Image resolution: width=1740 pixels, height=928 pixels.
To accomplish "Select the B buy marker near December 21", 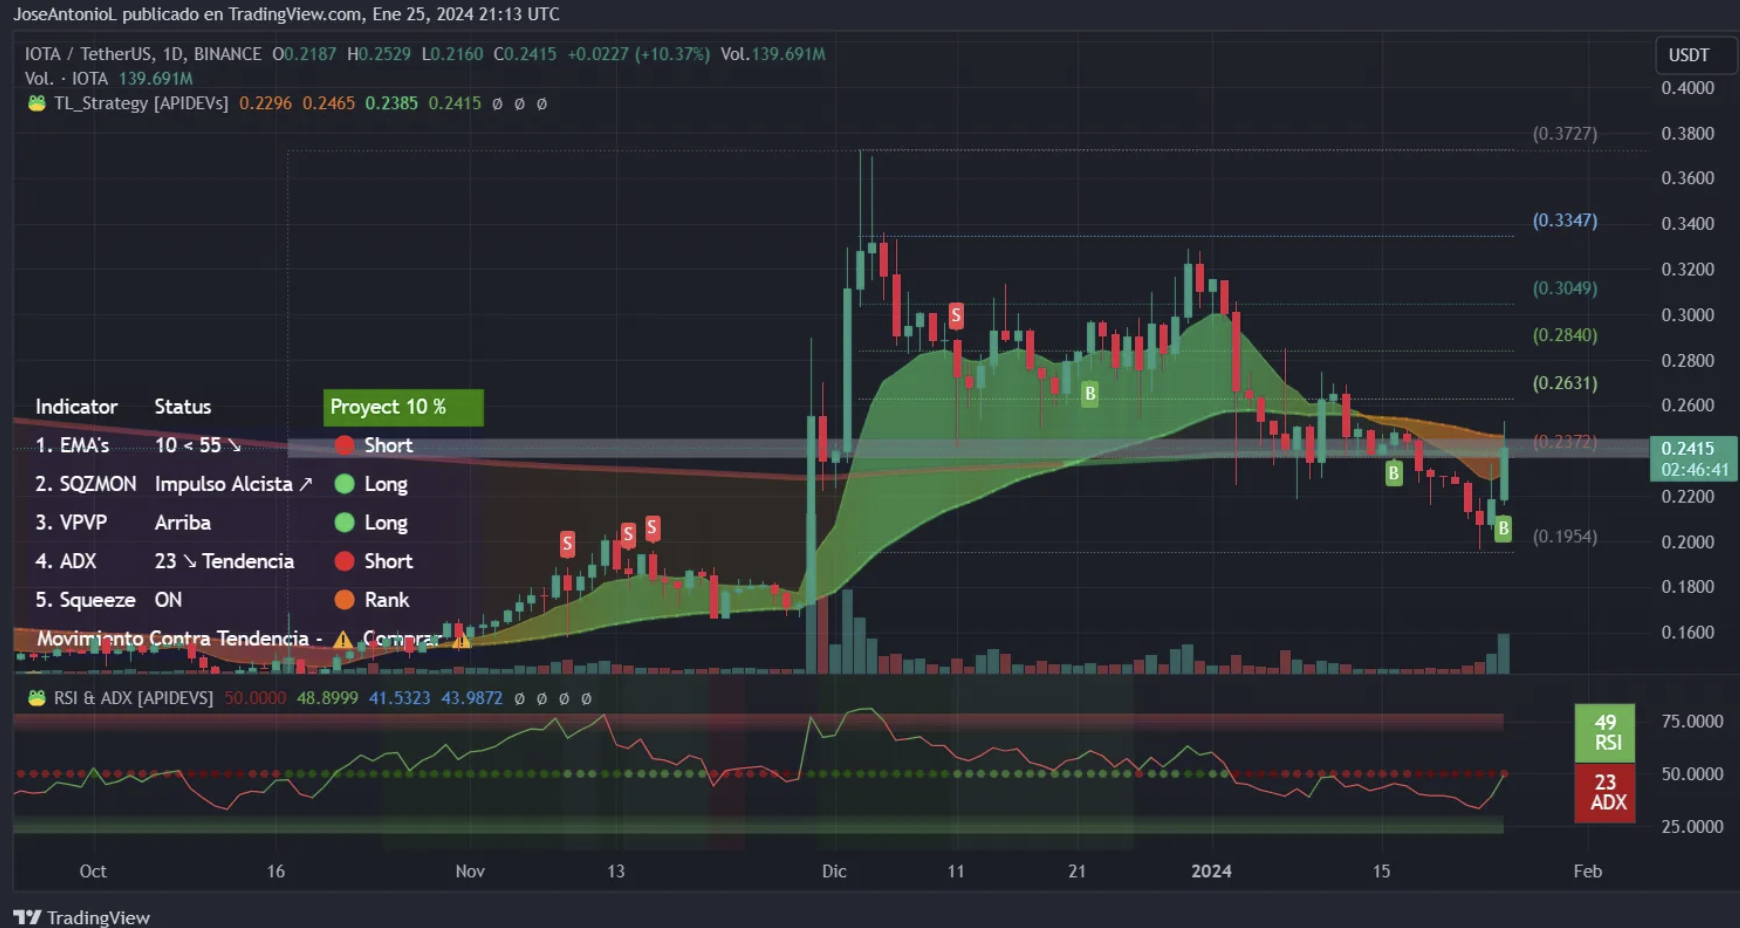I will [1090, 393].
